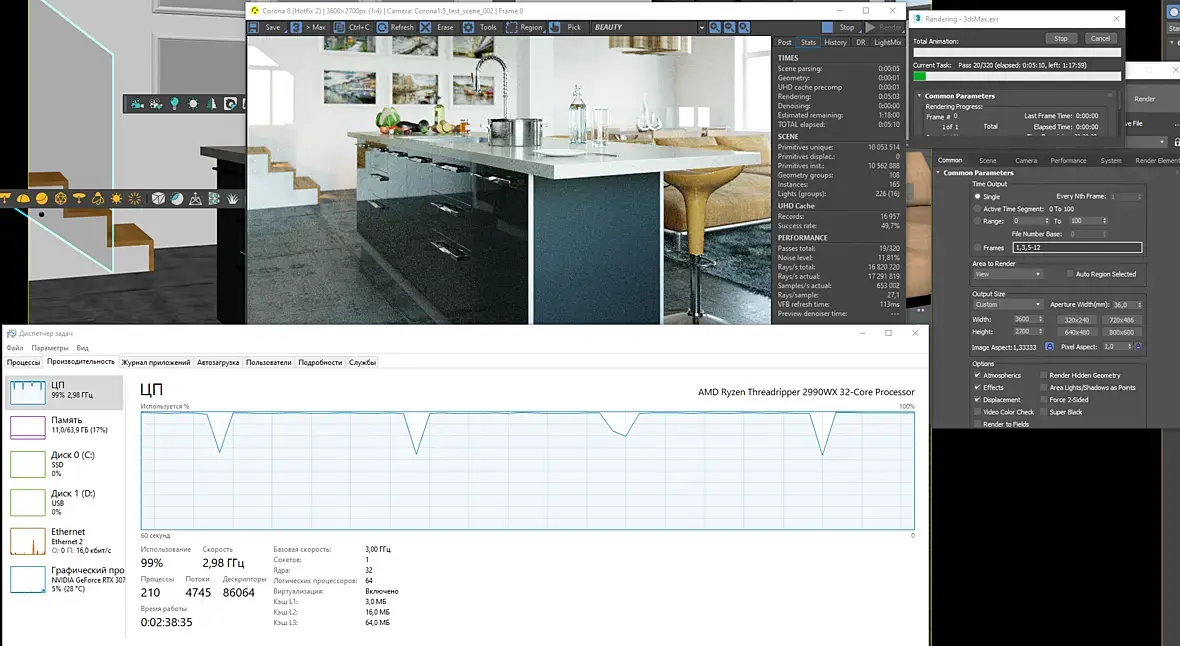This screenshot has height=646, width=1180.
Task: Open the LightMix tab
Action: 887,42
